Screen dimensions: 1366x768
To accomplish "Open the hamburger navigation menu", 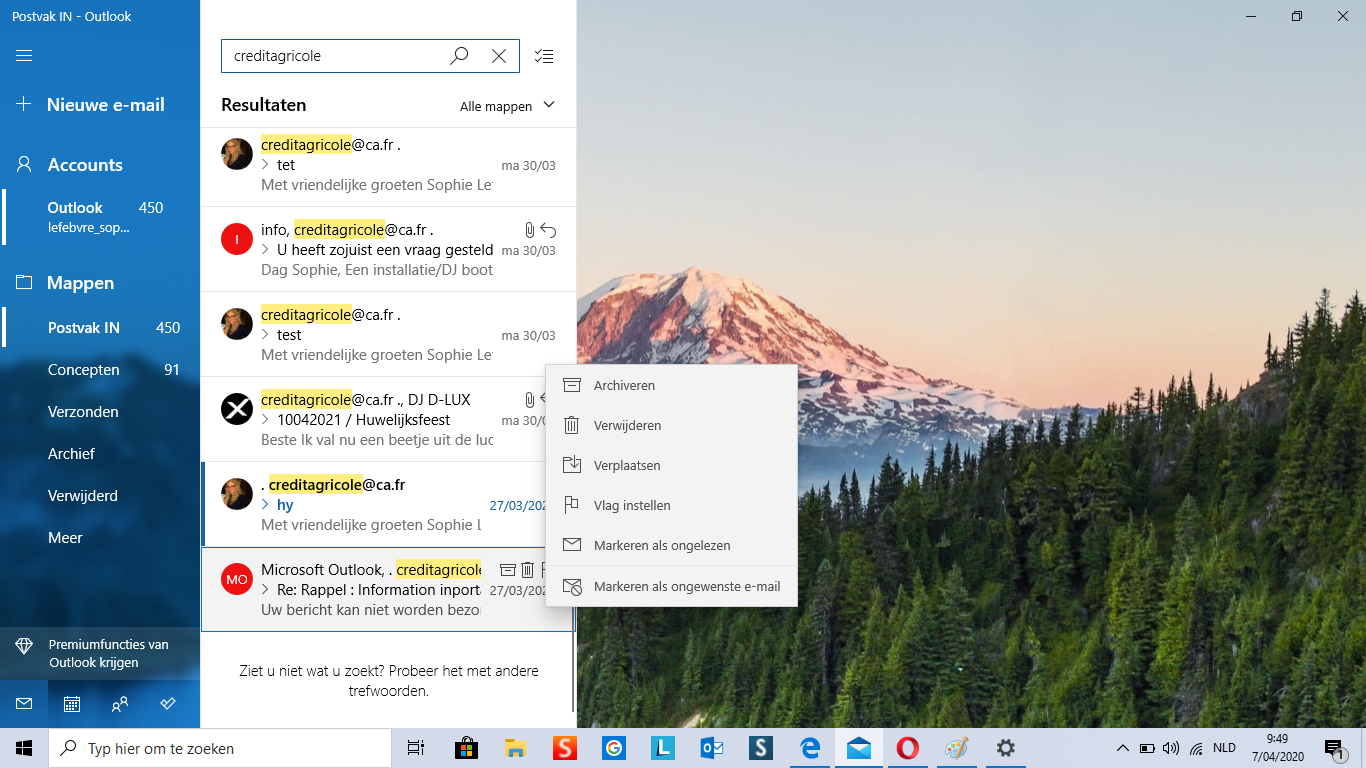I will click(x=24, y=56).
